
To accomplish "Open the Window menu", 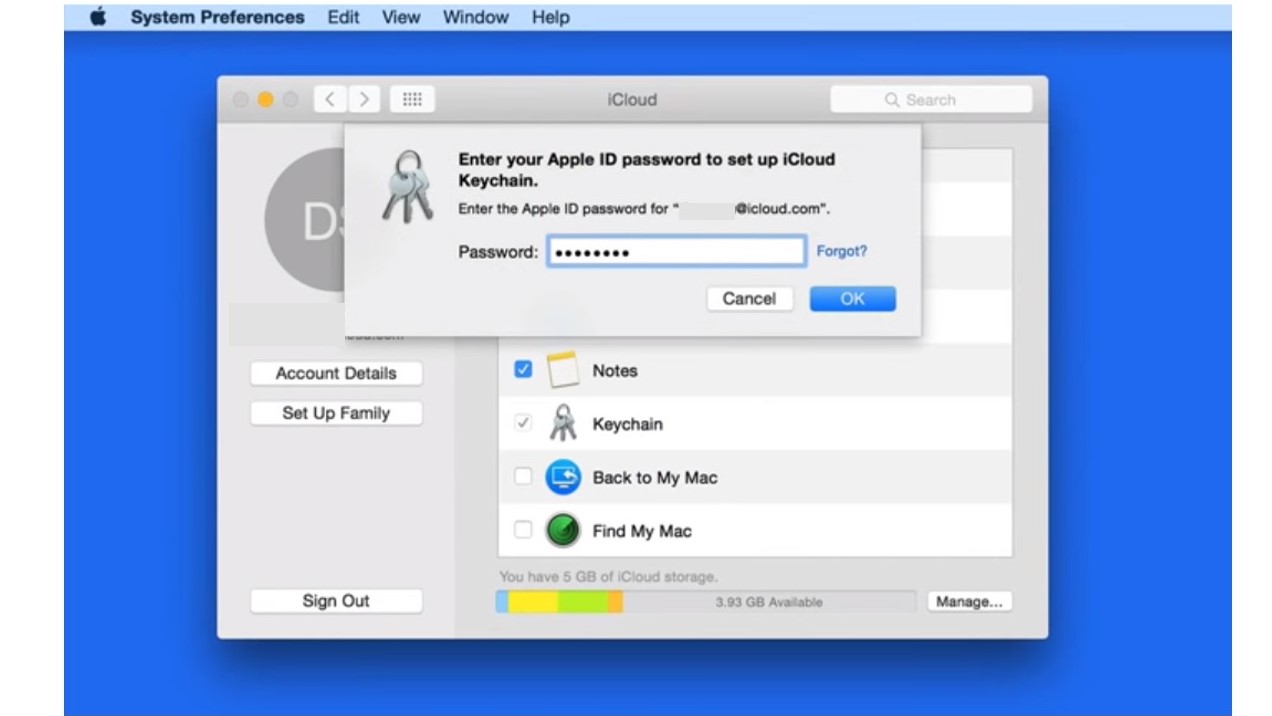I will click(476, 17).
